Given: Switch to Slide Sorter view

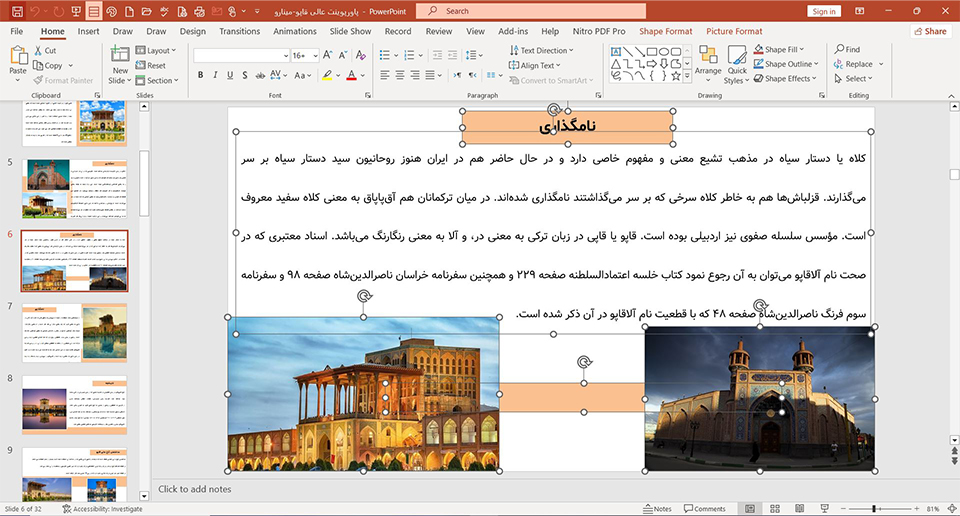Looking at the screenshot, I should point(774,509).
